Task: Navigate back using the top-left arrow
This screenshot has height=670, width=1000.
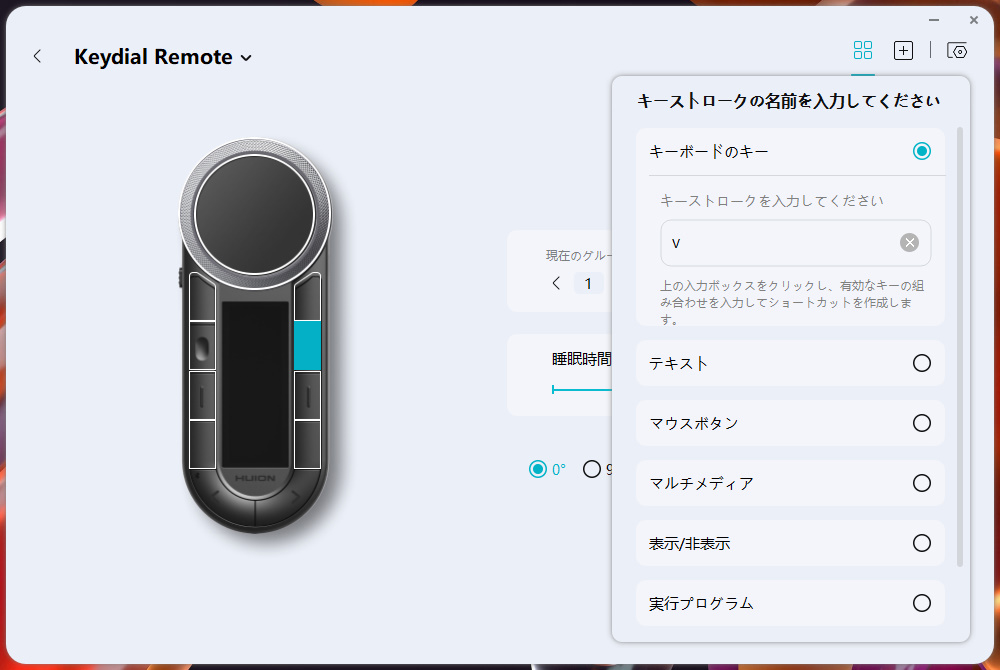Action: [x=37, y=56]
